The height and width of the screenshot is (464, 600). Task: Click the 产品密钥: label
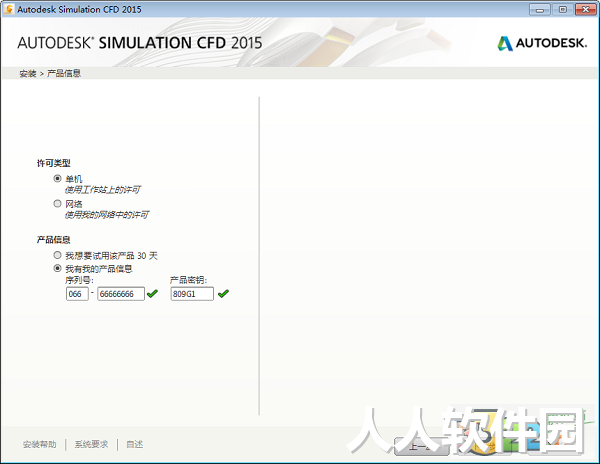click(188, 280)
